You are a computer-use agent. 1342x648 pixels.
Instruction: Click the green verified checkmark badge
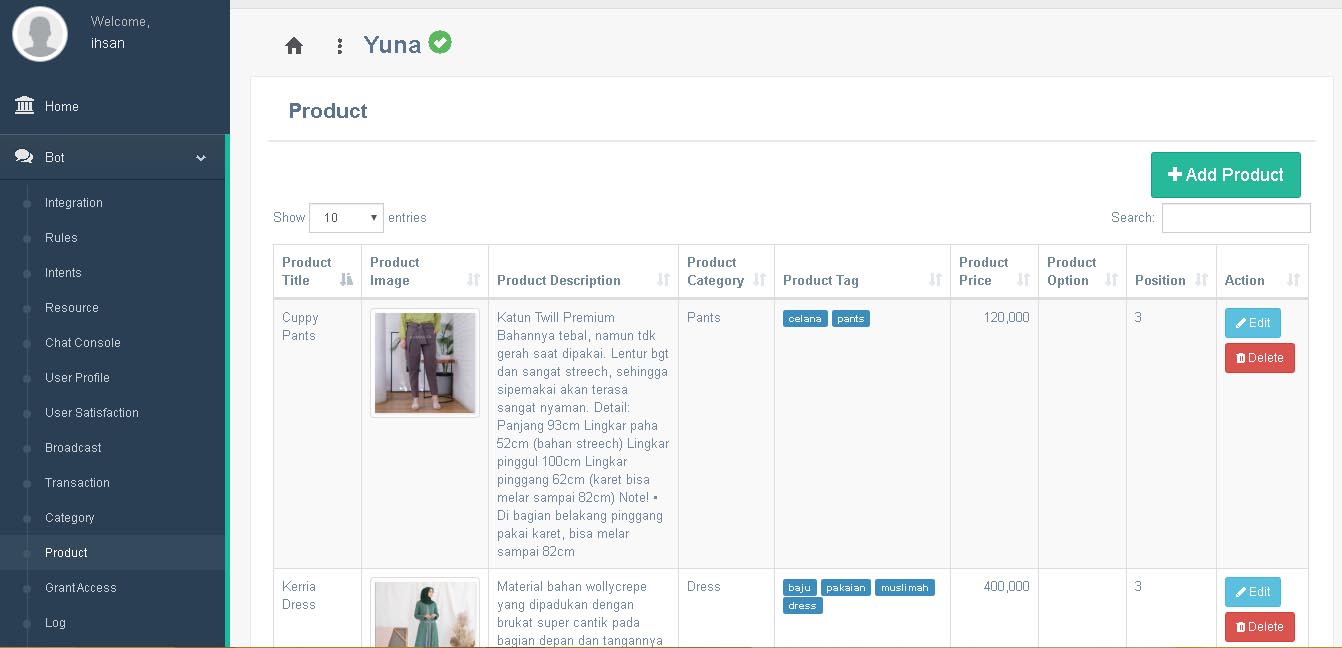click(440, 42)
